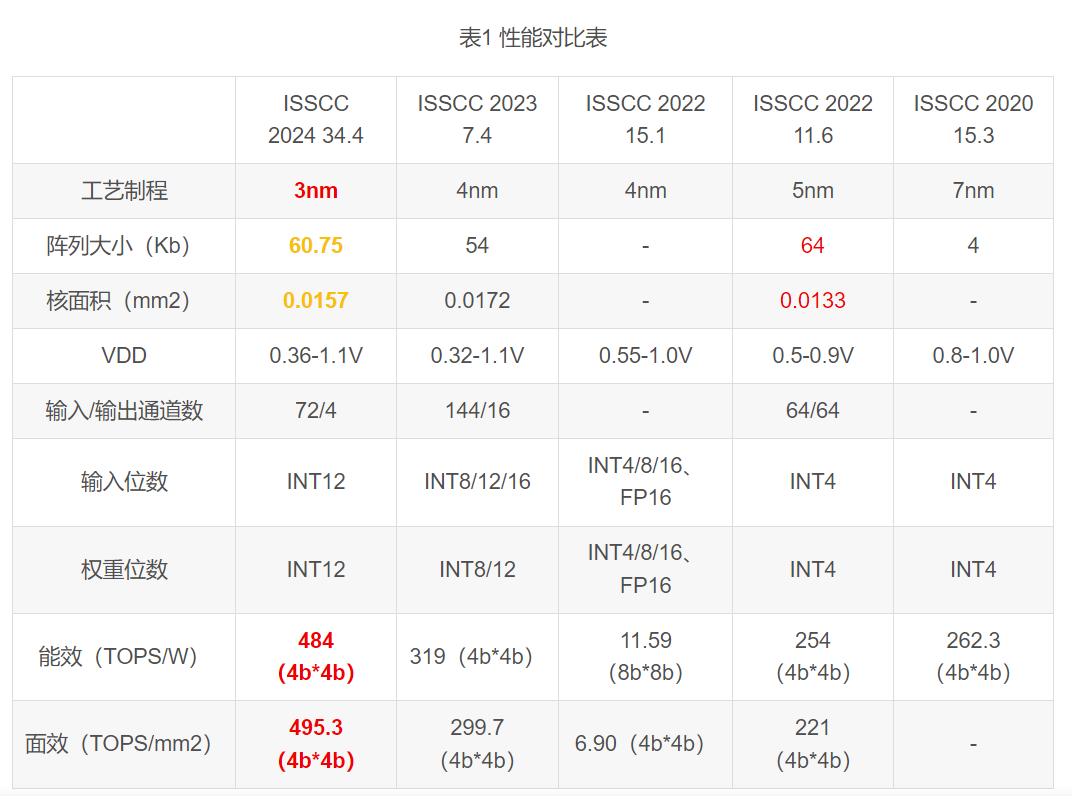Select the 221 (4b*4b) cell
1072x798 pixels.
coord(813,744)
